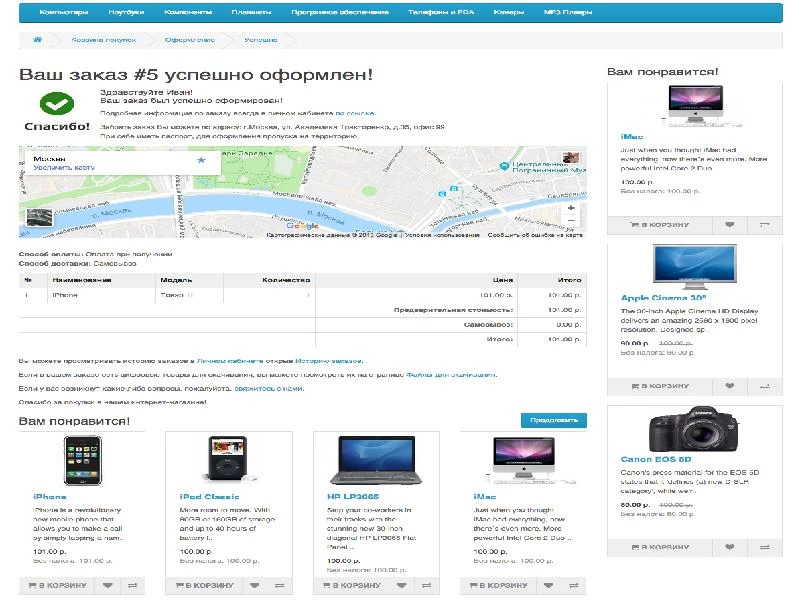This screenshot has width=800, height=600.
Task: Add iPod Classic to wishlist heart
Action: (255, 585)
